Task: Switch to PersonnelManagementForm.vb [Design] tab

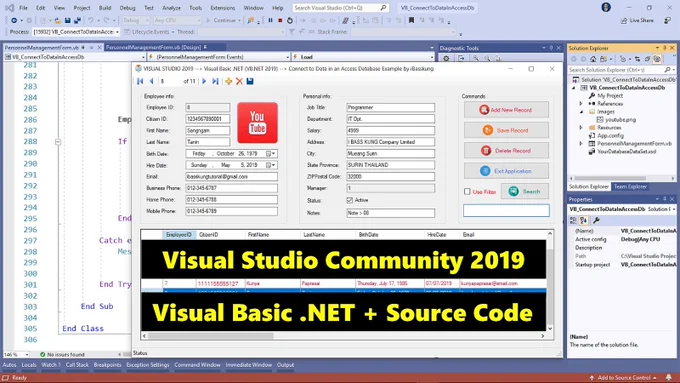Action: (153, 47)
